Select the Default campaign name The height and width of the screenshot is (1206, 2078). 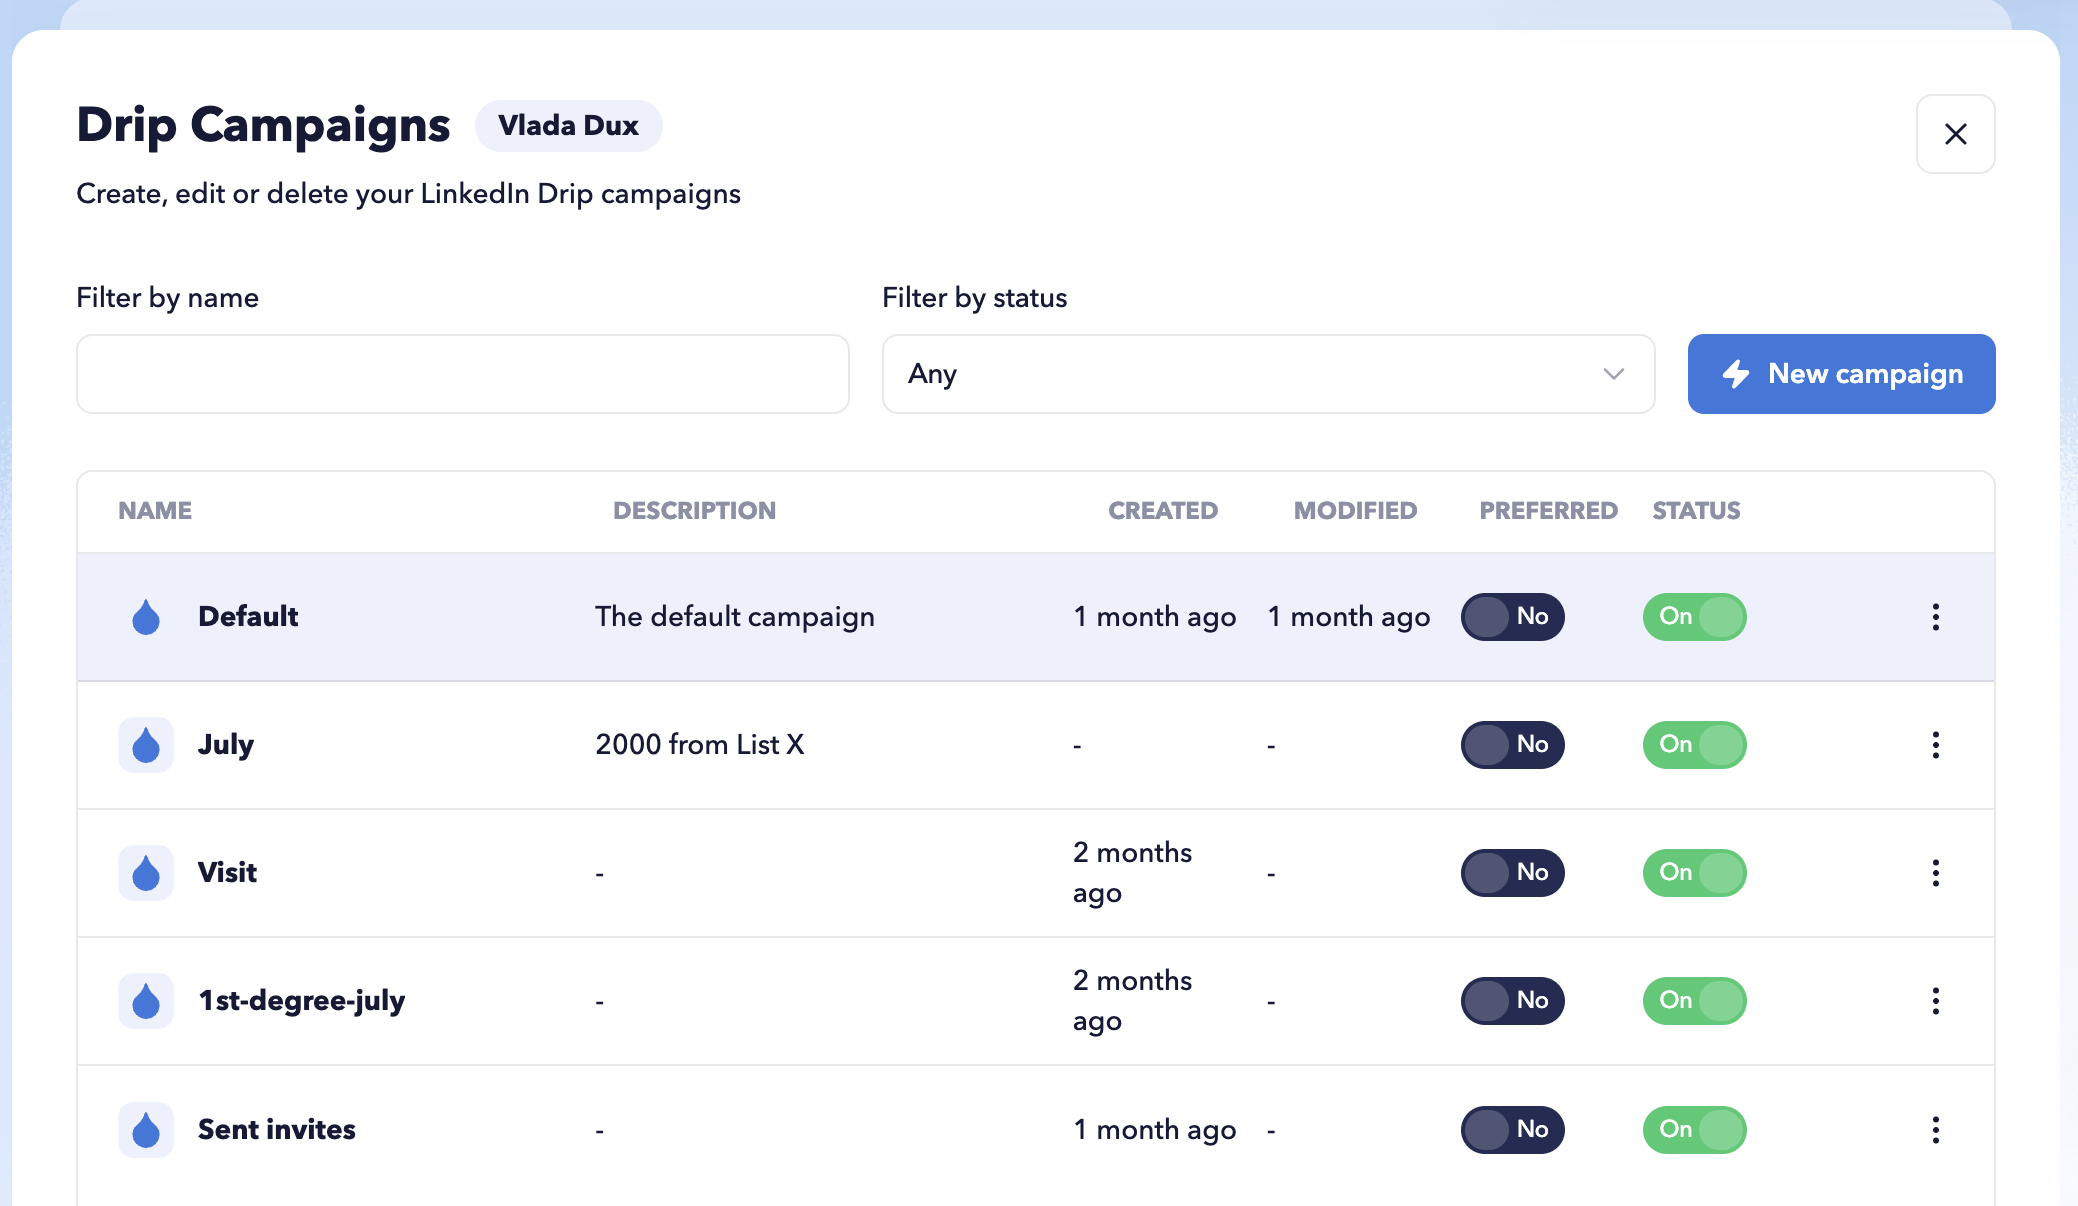point(248,616)
